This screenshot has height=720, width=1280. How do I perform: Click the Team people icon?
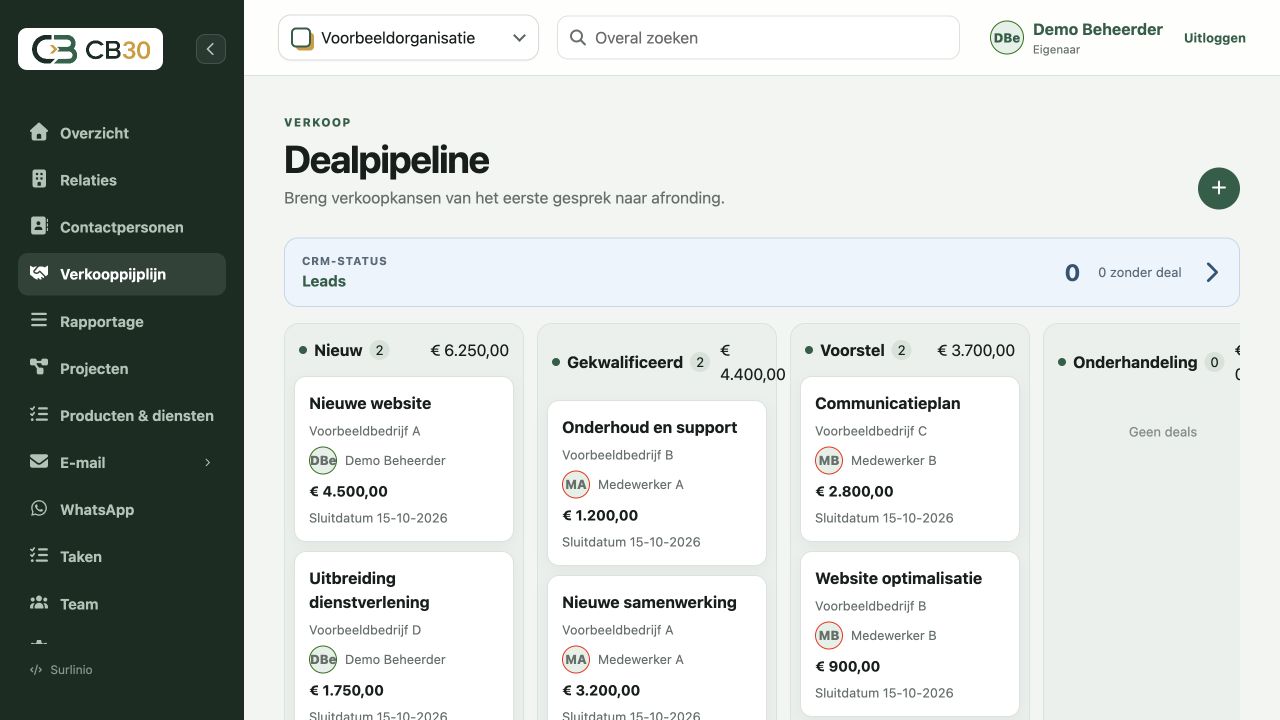point(39,602)
